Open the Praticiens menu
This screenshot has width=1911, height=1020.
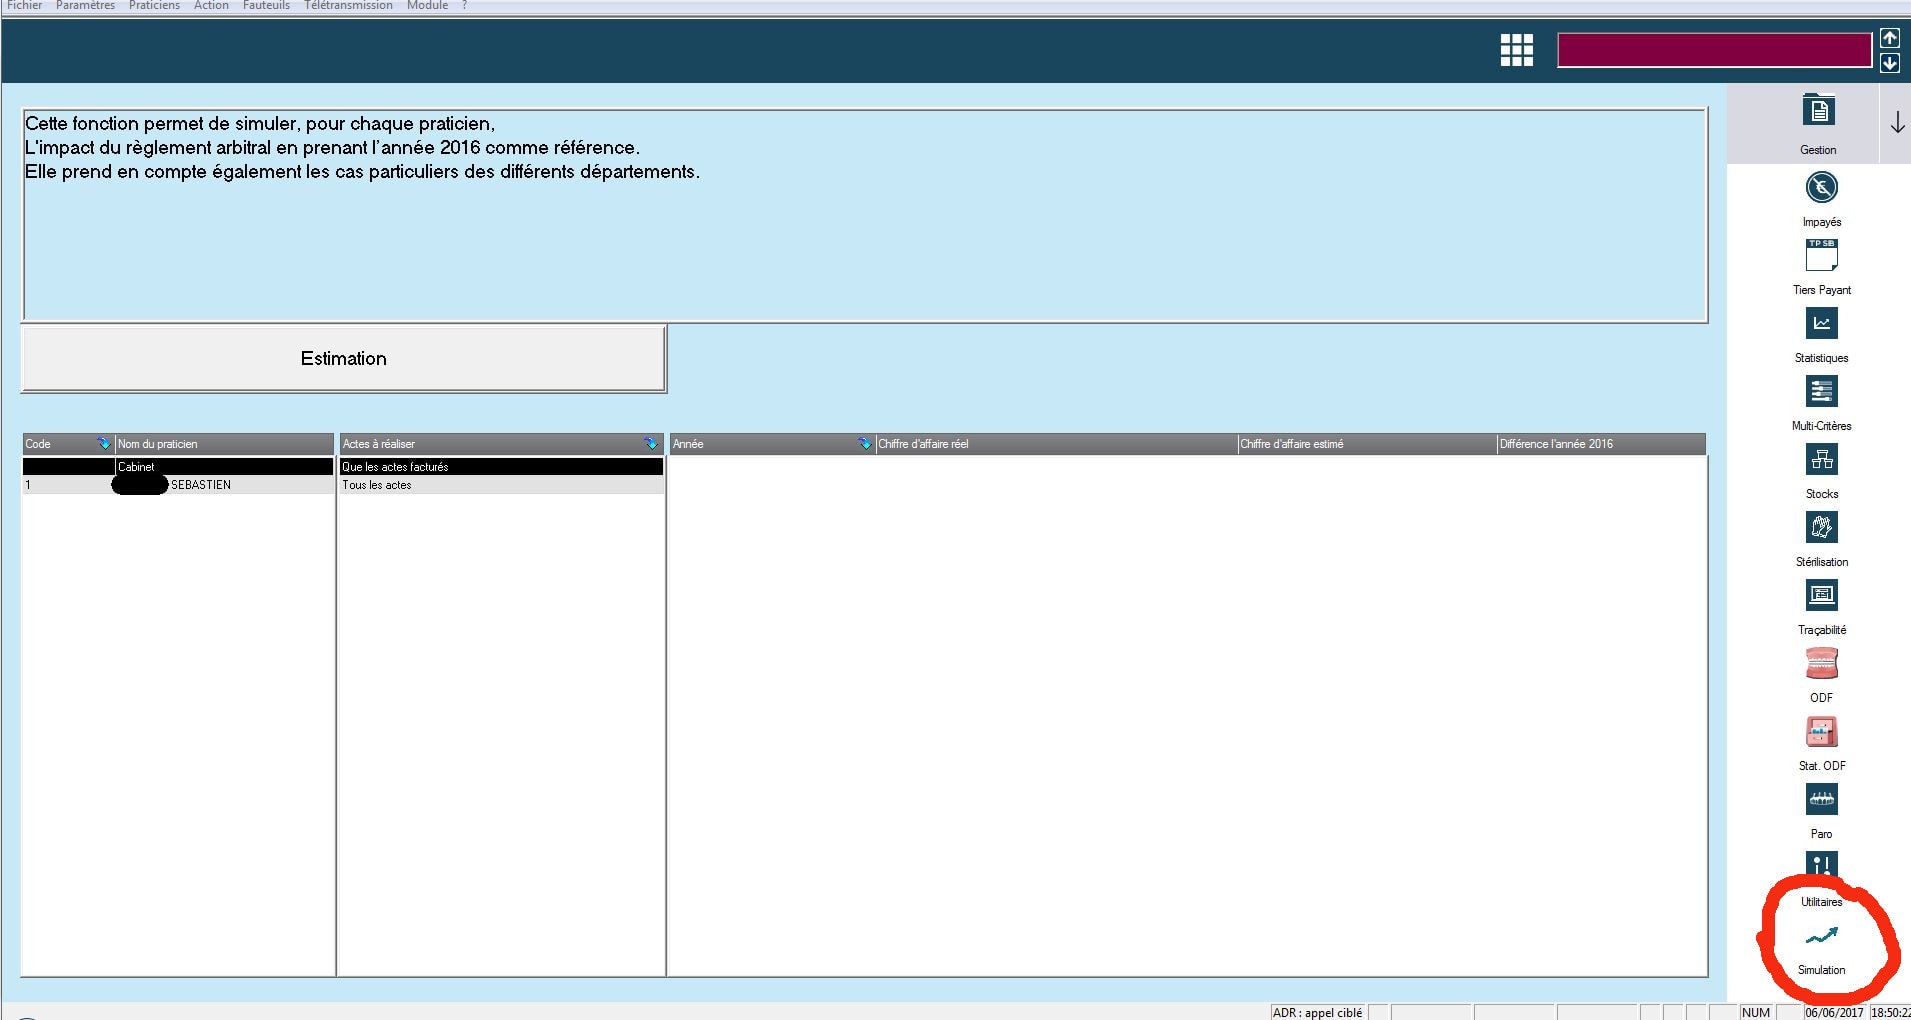154,6
